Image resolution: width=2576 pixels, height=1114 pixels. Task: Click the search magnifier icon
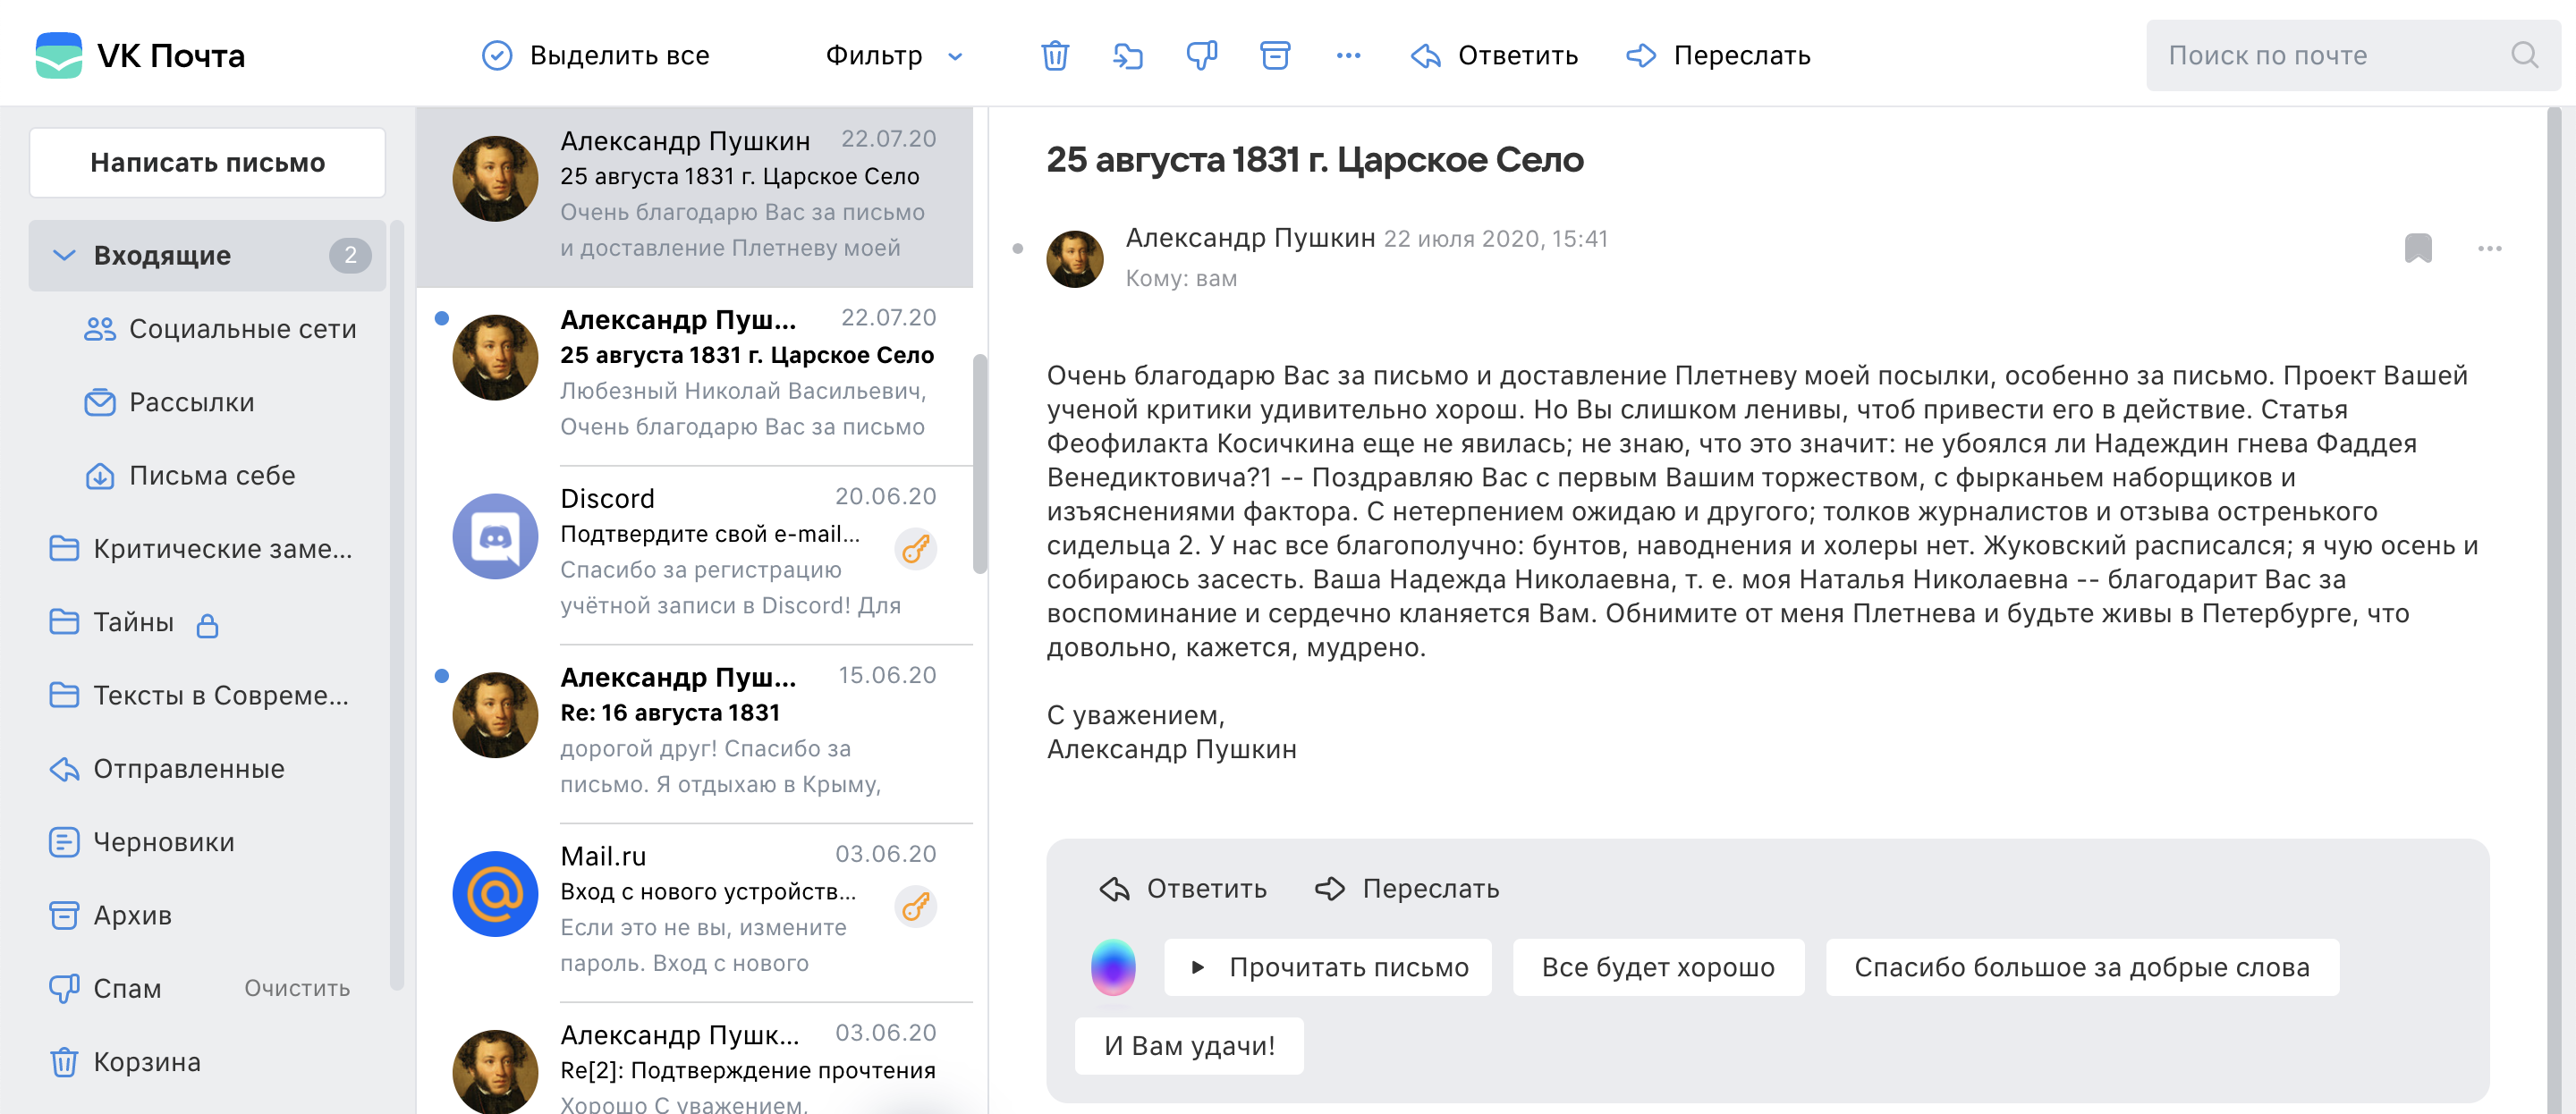2524,55
